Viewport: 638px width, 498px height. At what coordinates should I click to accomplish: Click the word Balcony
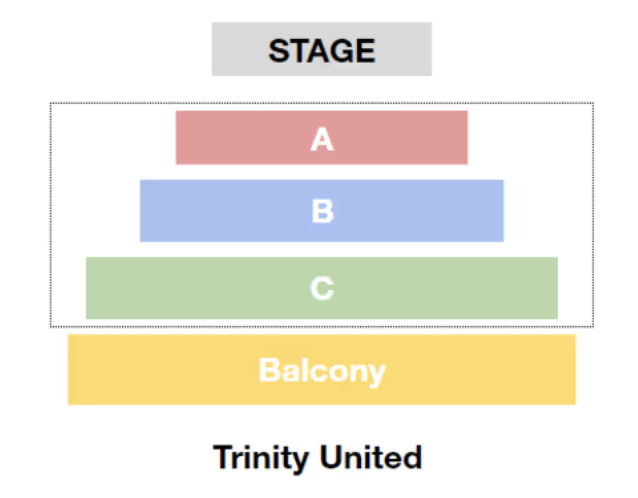322,371
